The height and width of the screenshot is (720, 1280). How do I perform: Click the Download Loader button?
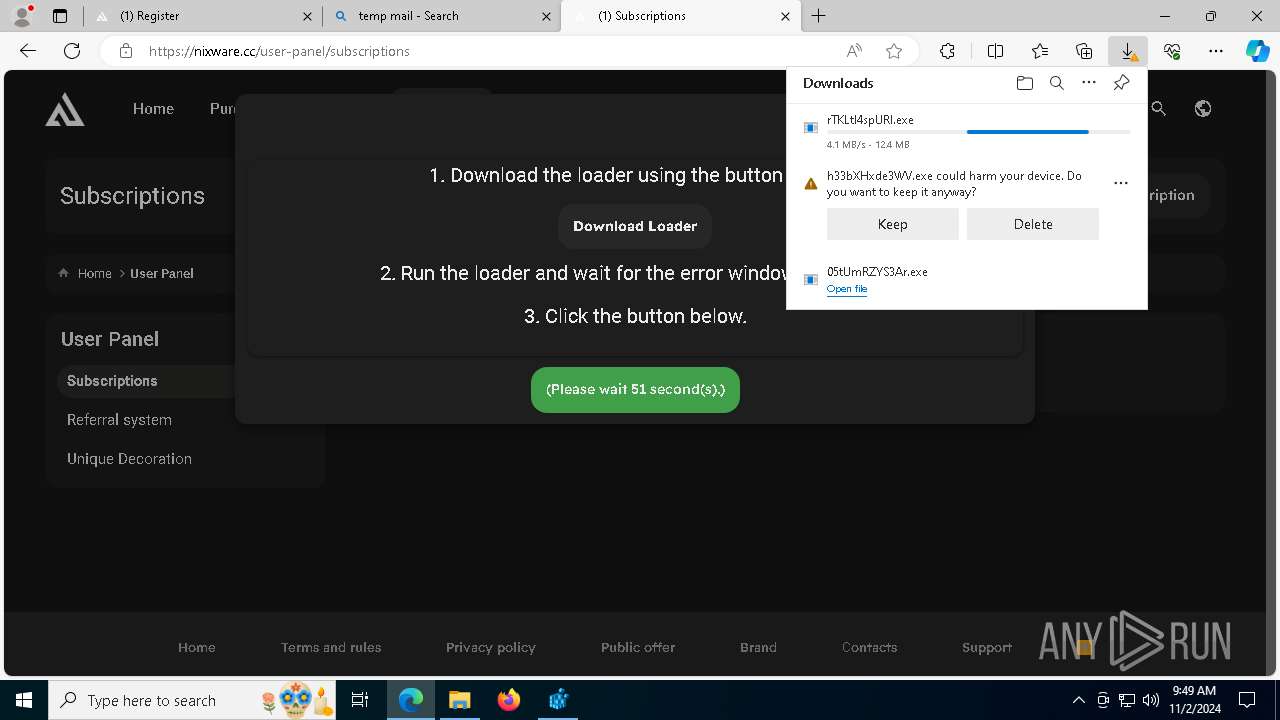[635, 226]
